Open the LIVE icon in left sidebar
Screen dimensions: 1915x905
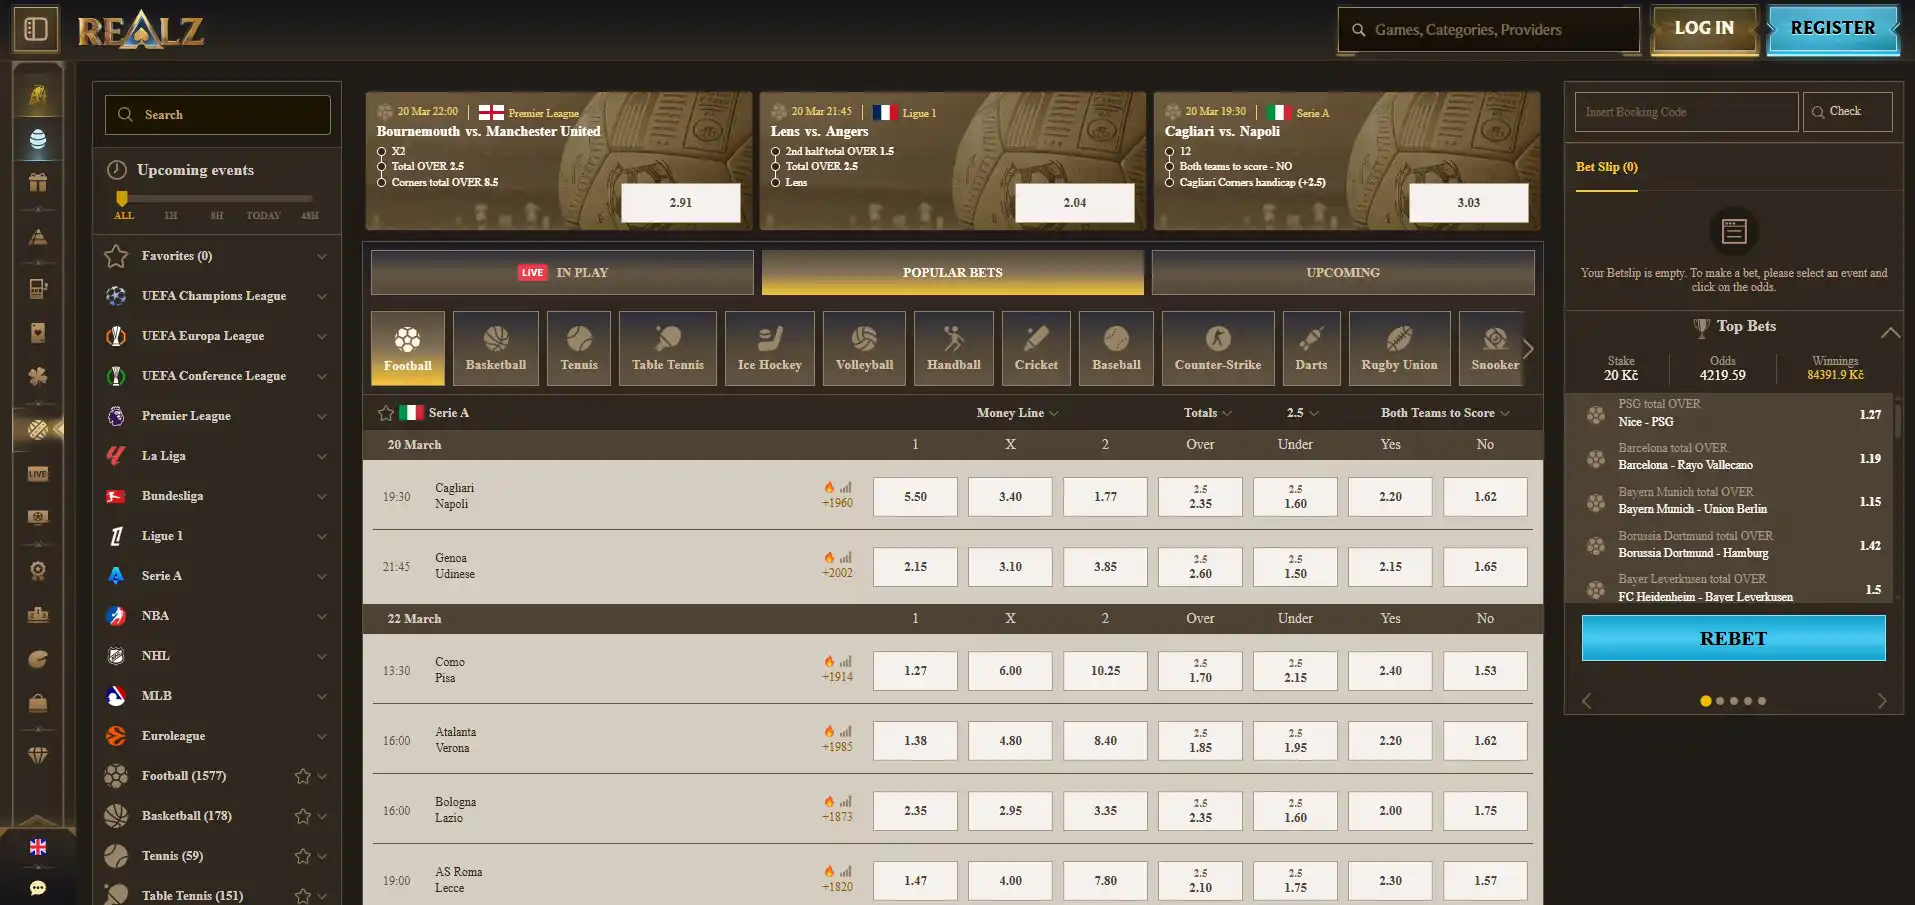(38, 474)
